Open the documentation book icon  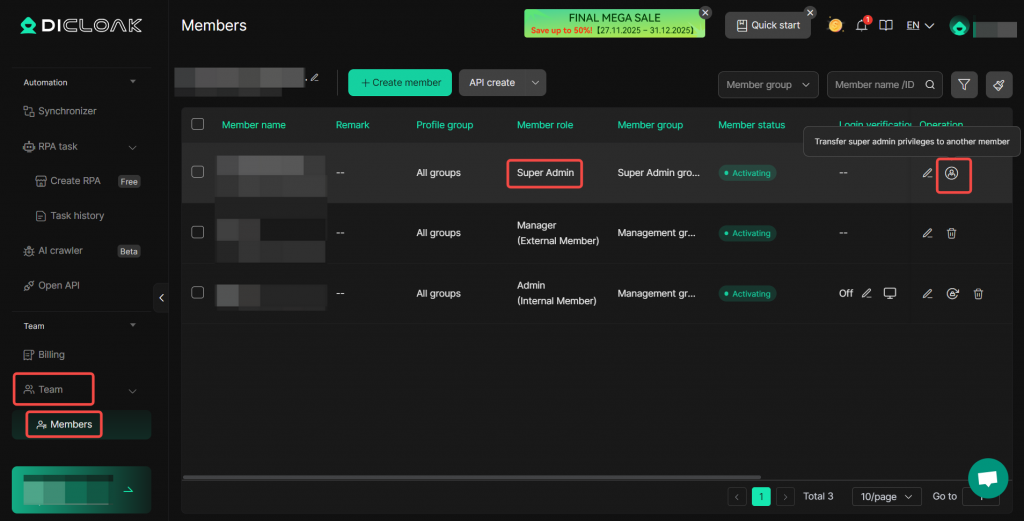point(885,25)
